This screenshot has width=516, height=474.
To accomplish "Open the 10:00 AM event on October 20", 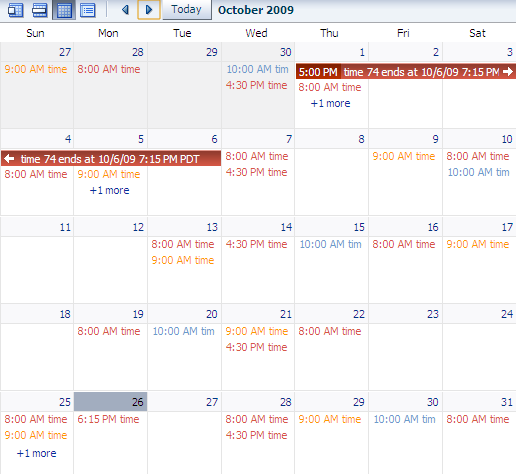I will [x=183, y=331].
